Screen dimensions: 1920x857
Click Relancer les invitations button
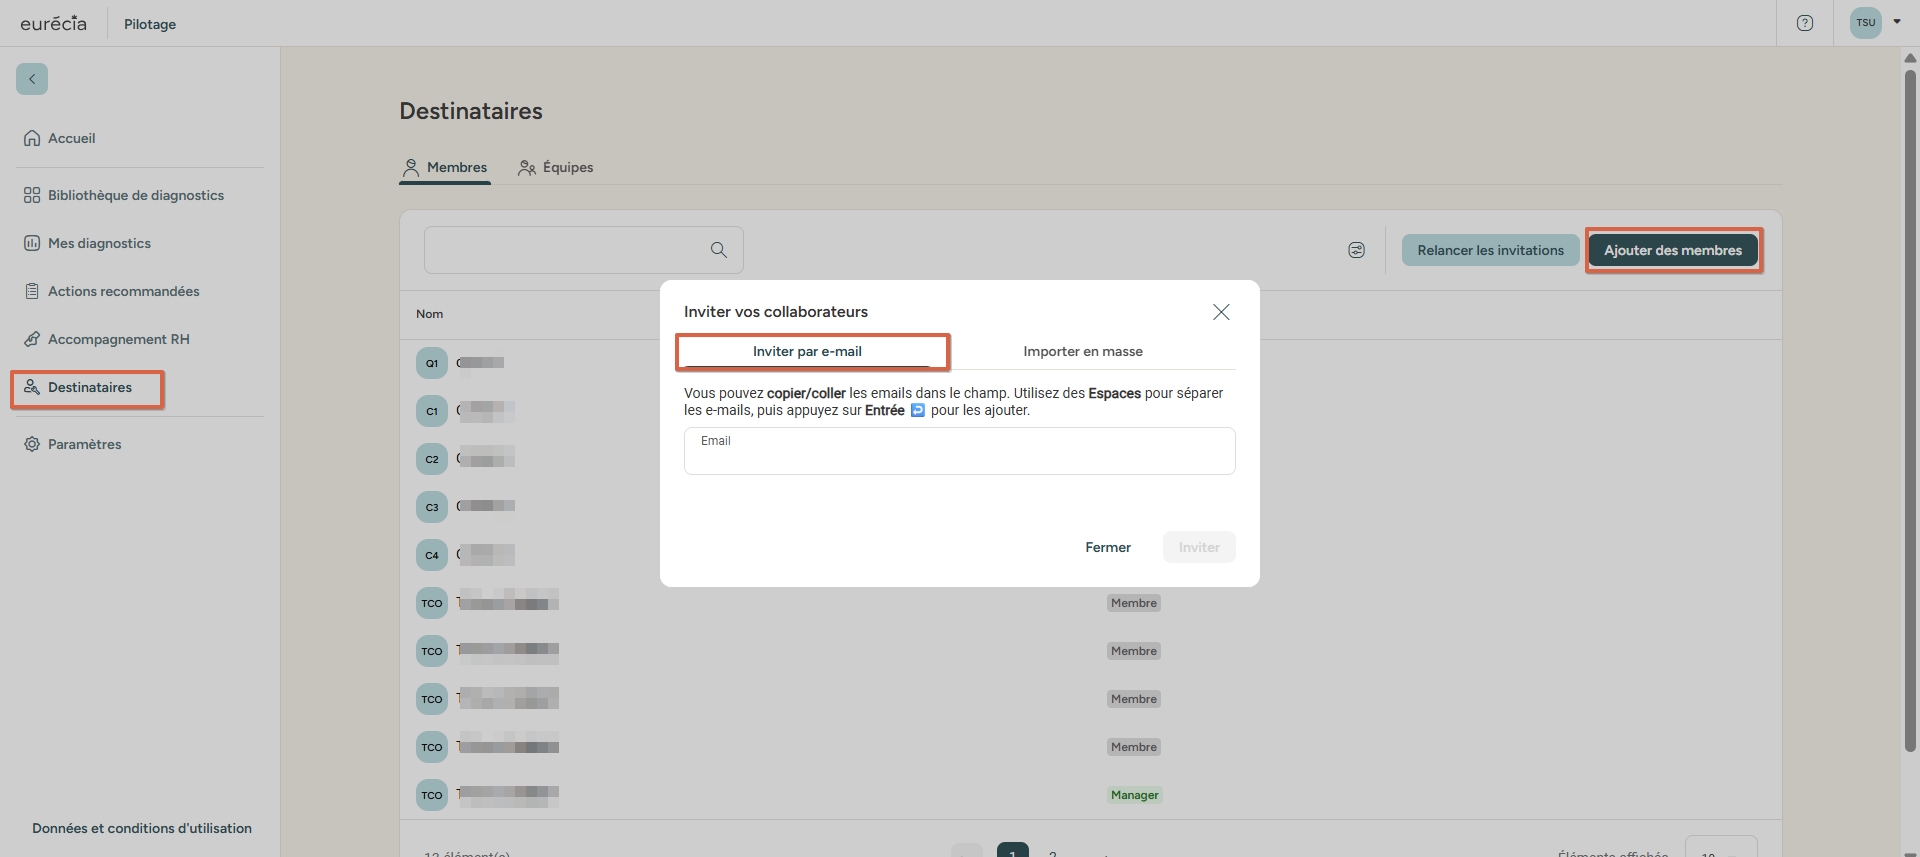click(x=1490, y=250)
